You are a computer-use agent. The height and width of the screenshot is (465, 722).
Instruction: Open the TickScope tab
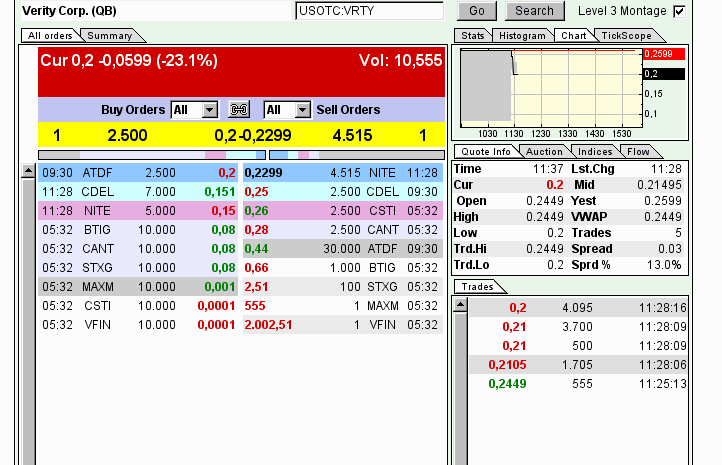(626, 35)
